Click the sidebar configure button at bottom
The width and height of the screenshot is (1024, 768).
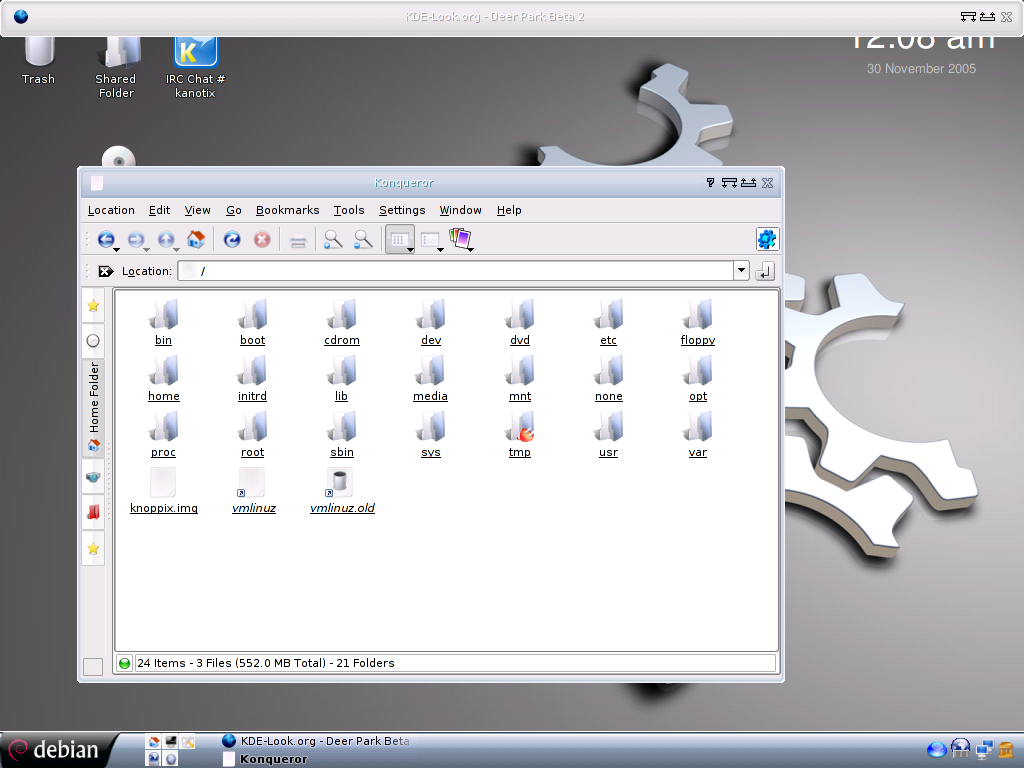[93, 667]
